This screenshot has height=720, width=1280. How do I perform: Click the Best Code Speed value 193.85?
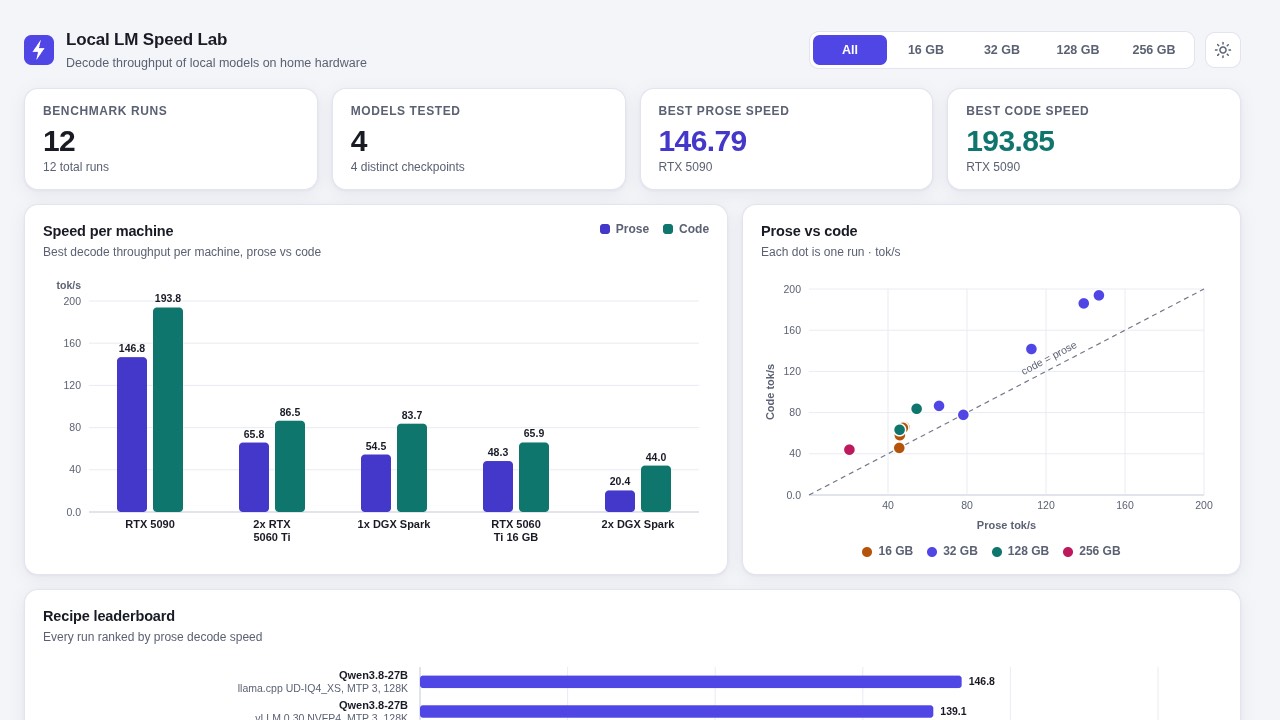pyautogui.click(x=1010, y=141)
